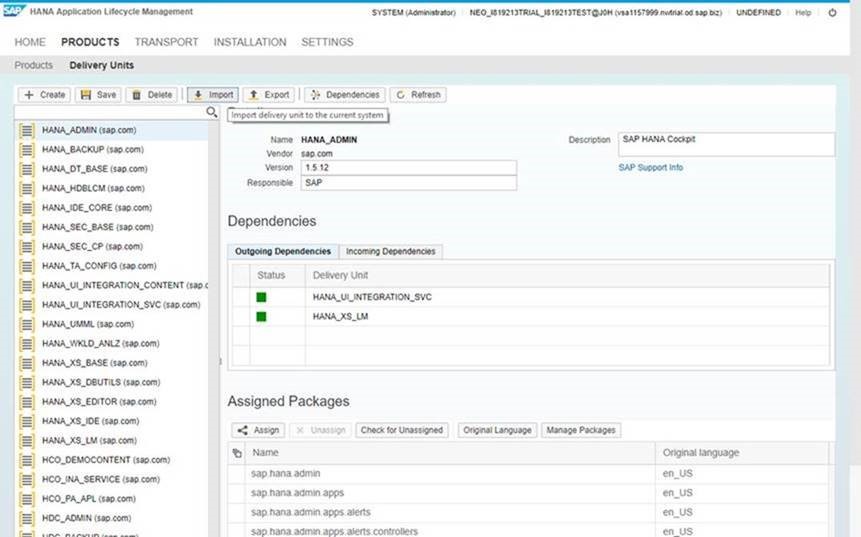Open the Dependencies view
Viewport: 861px width, 537px height.
point(345,95)
